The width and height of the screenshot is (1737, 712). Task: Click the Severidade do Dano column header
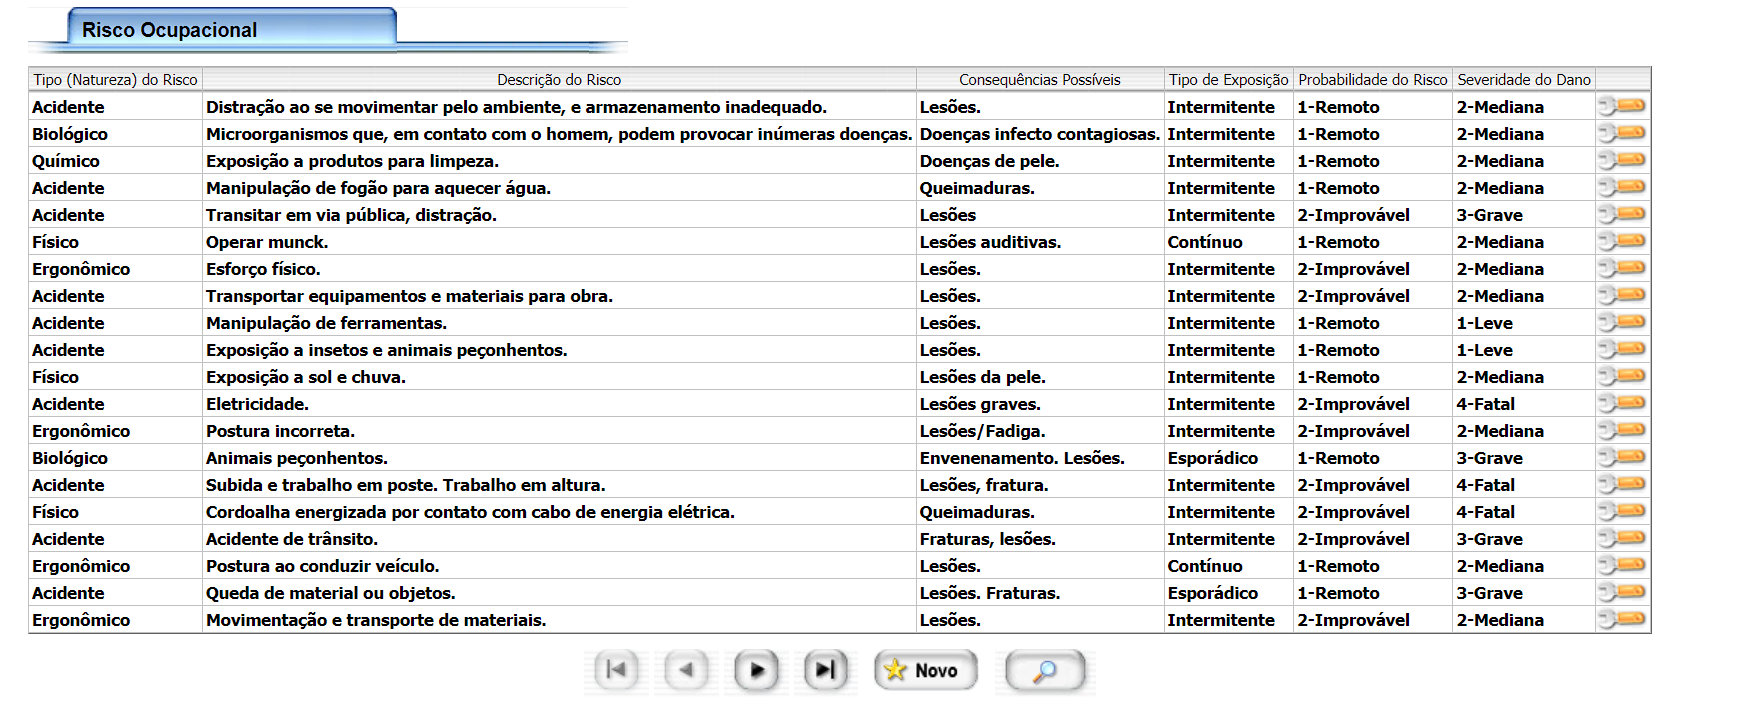1523,80
